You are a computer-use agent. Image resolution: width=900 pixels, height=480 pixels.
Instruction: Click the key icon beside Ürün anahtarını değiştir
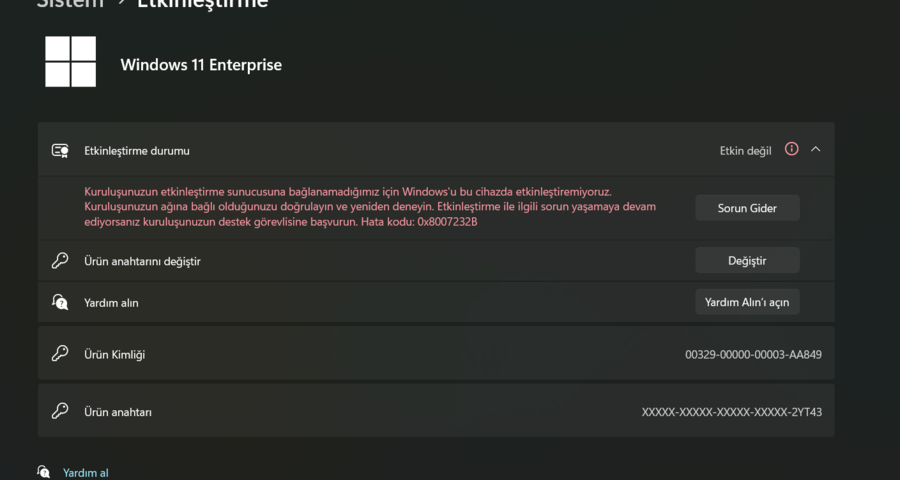coord(60,261)
